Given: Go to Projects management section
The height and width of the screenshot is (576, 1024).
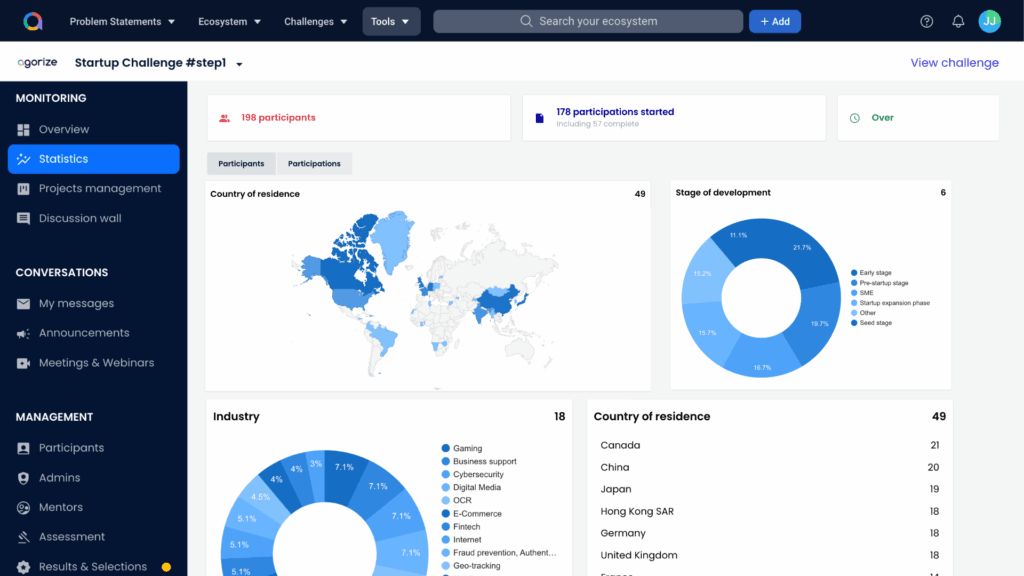Looking at the screenshot, I should [x=99, y=189].
